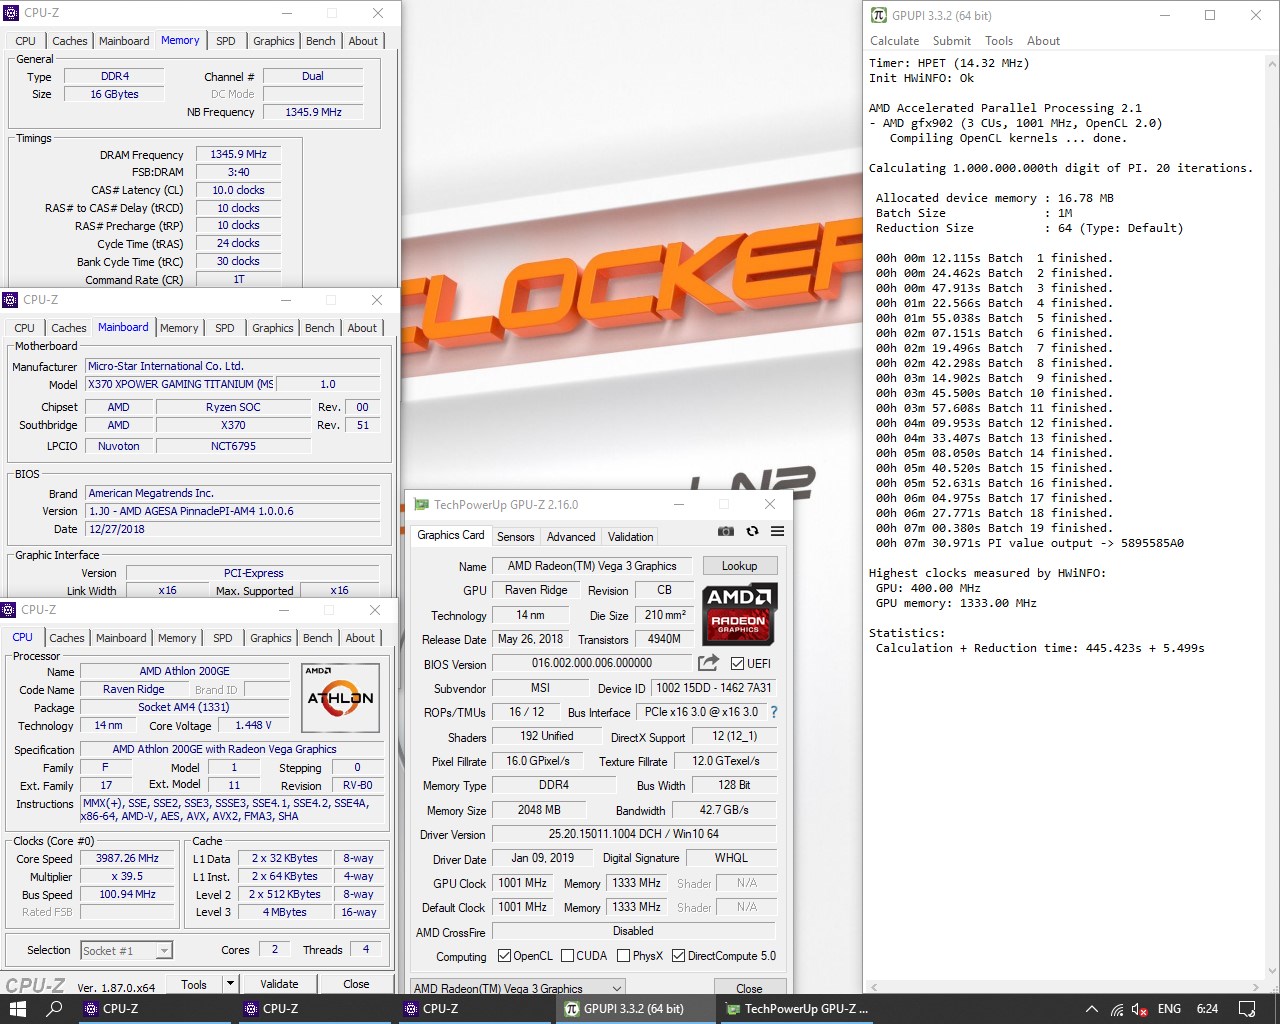1280x1024 pixels.
Task: Open the Tools dropdown arrow in CPU-Z
Action: pyautogui.click(x=230, y=984)
